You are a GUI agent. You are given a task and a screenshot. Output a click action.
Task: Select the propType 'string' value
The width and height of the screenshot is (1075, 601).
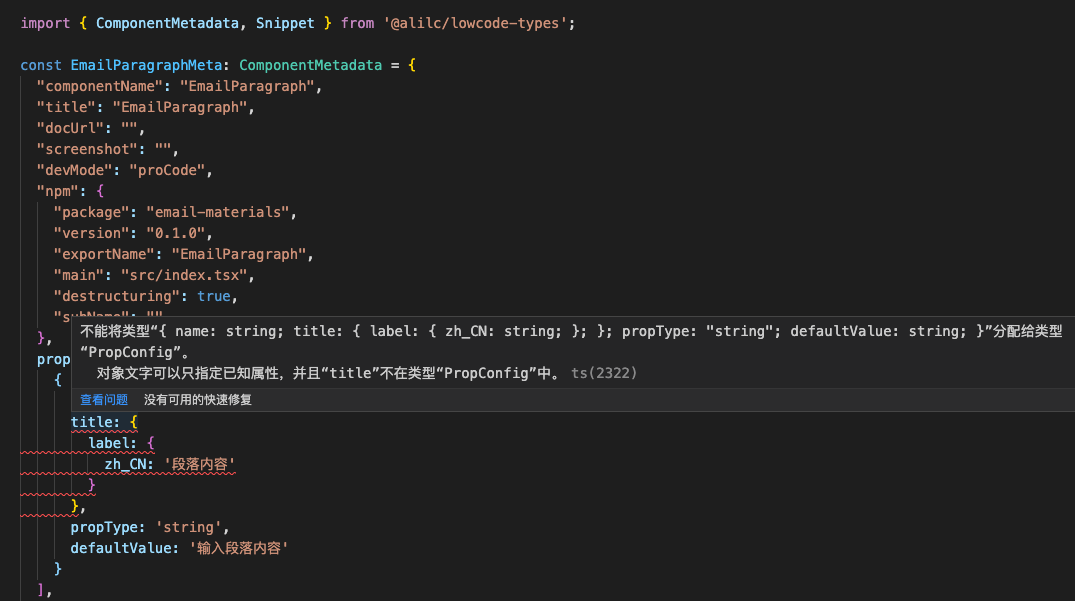click(x=190, y=526)
